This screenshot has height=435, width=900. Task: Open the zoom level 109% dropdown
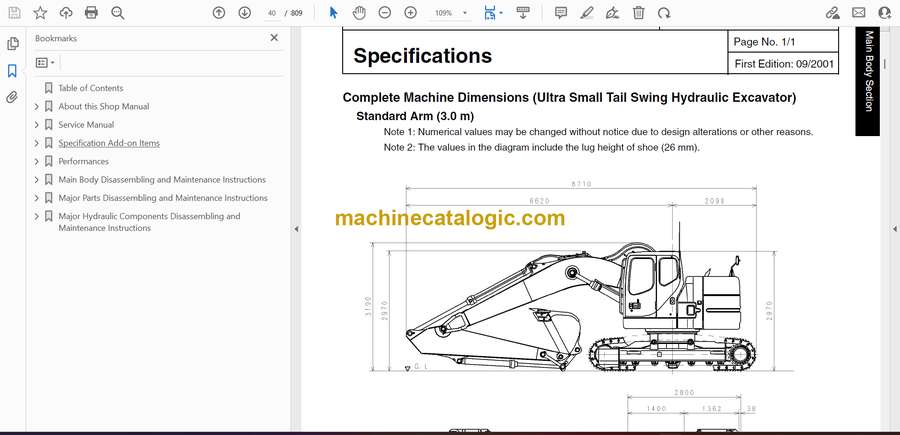click(450, 13)
